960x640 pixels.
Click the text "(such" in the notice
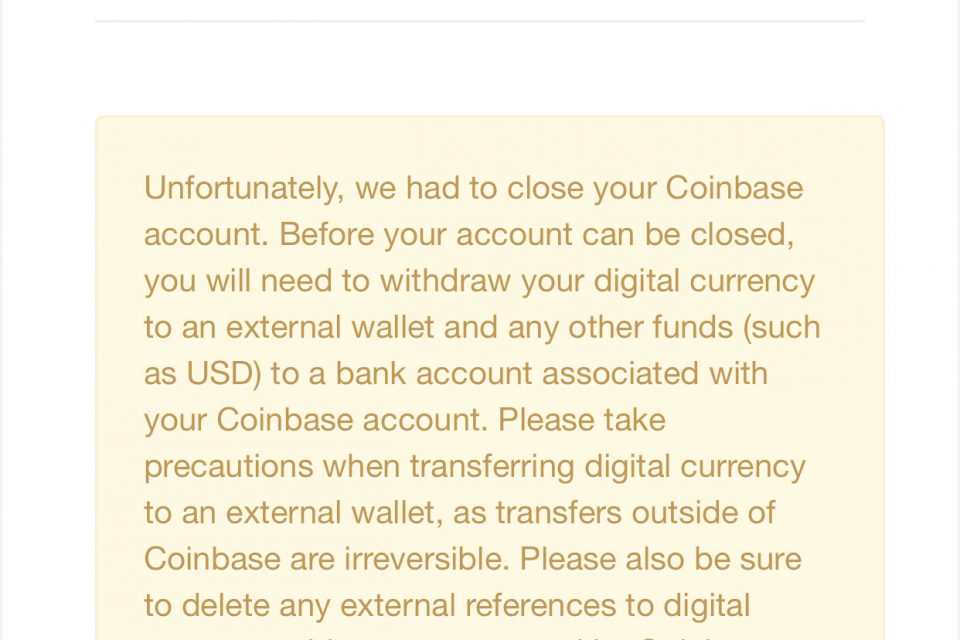coord(782,328)
